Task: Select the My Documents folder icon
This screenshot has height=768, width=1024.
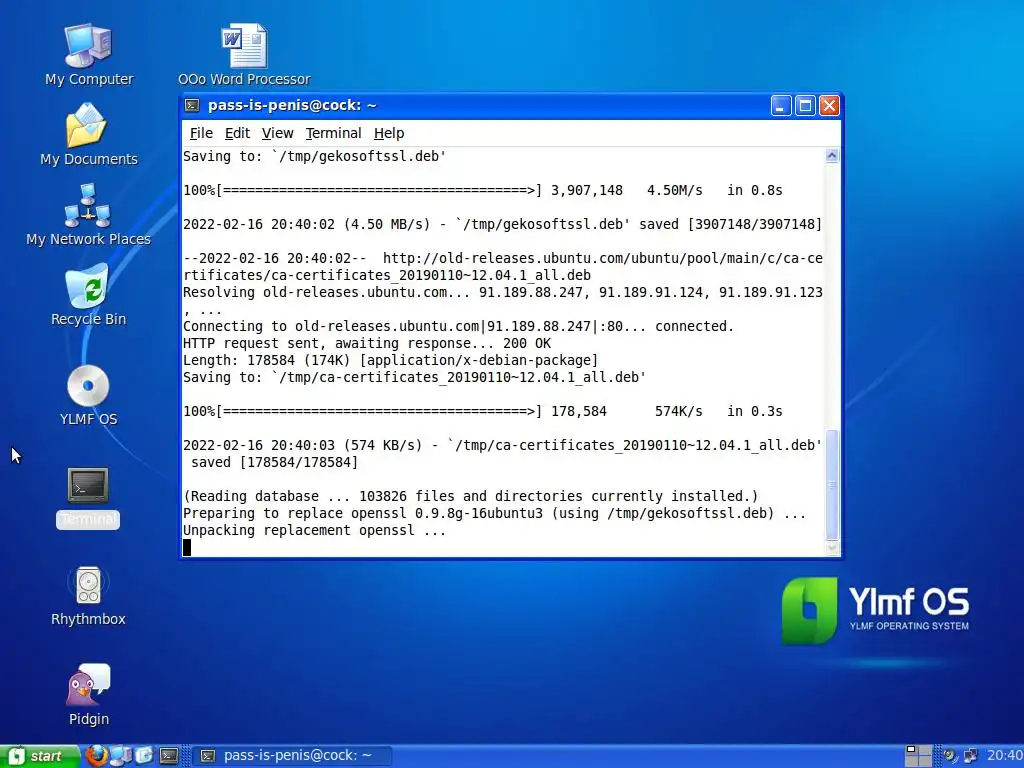Action: (88, 135)
